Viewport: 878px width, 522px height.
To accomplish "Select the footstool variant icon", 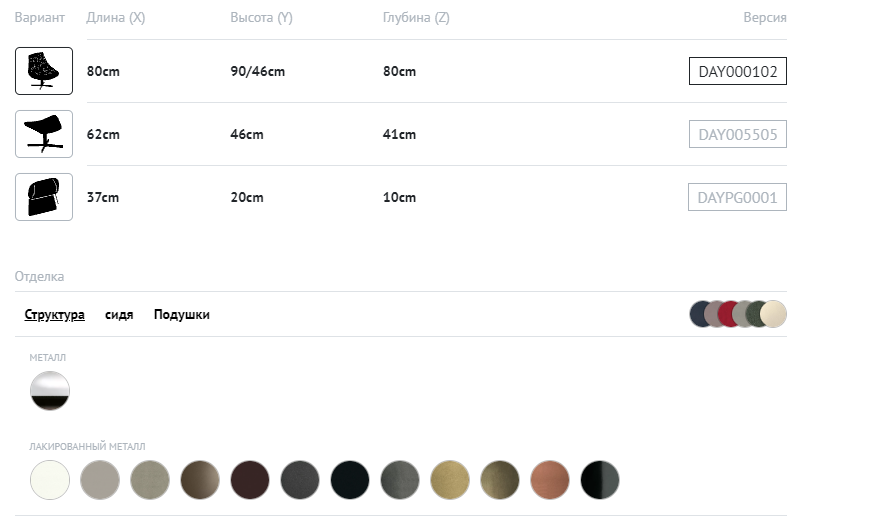I will coord(44,134).
